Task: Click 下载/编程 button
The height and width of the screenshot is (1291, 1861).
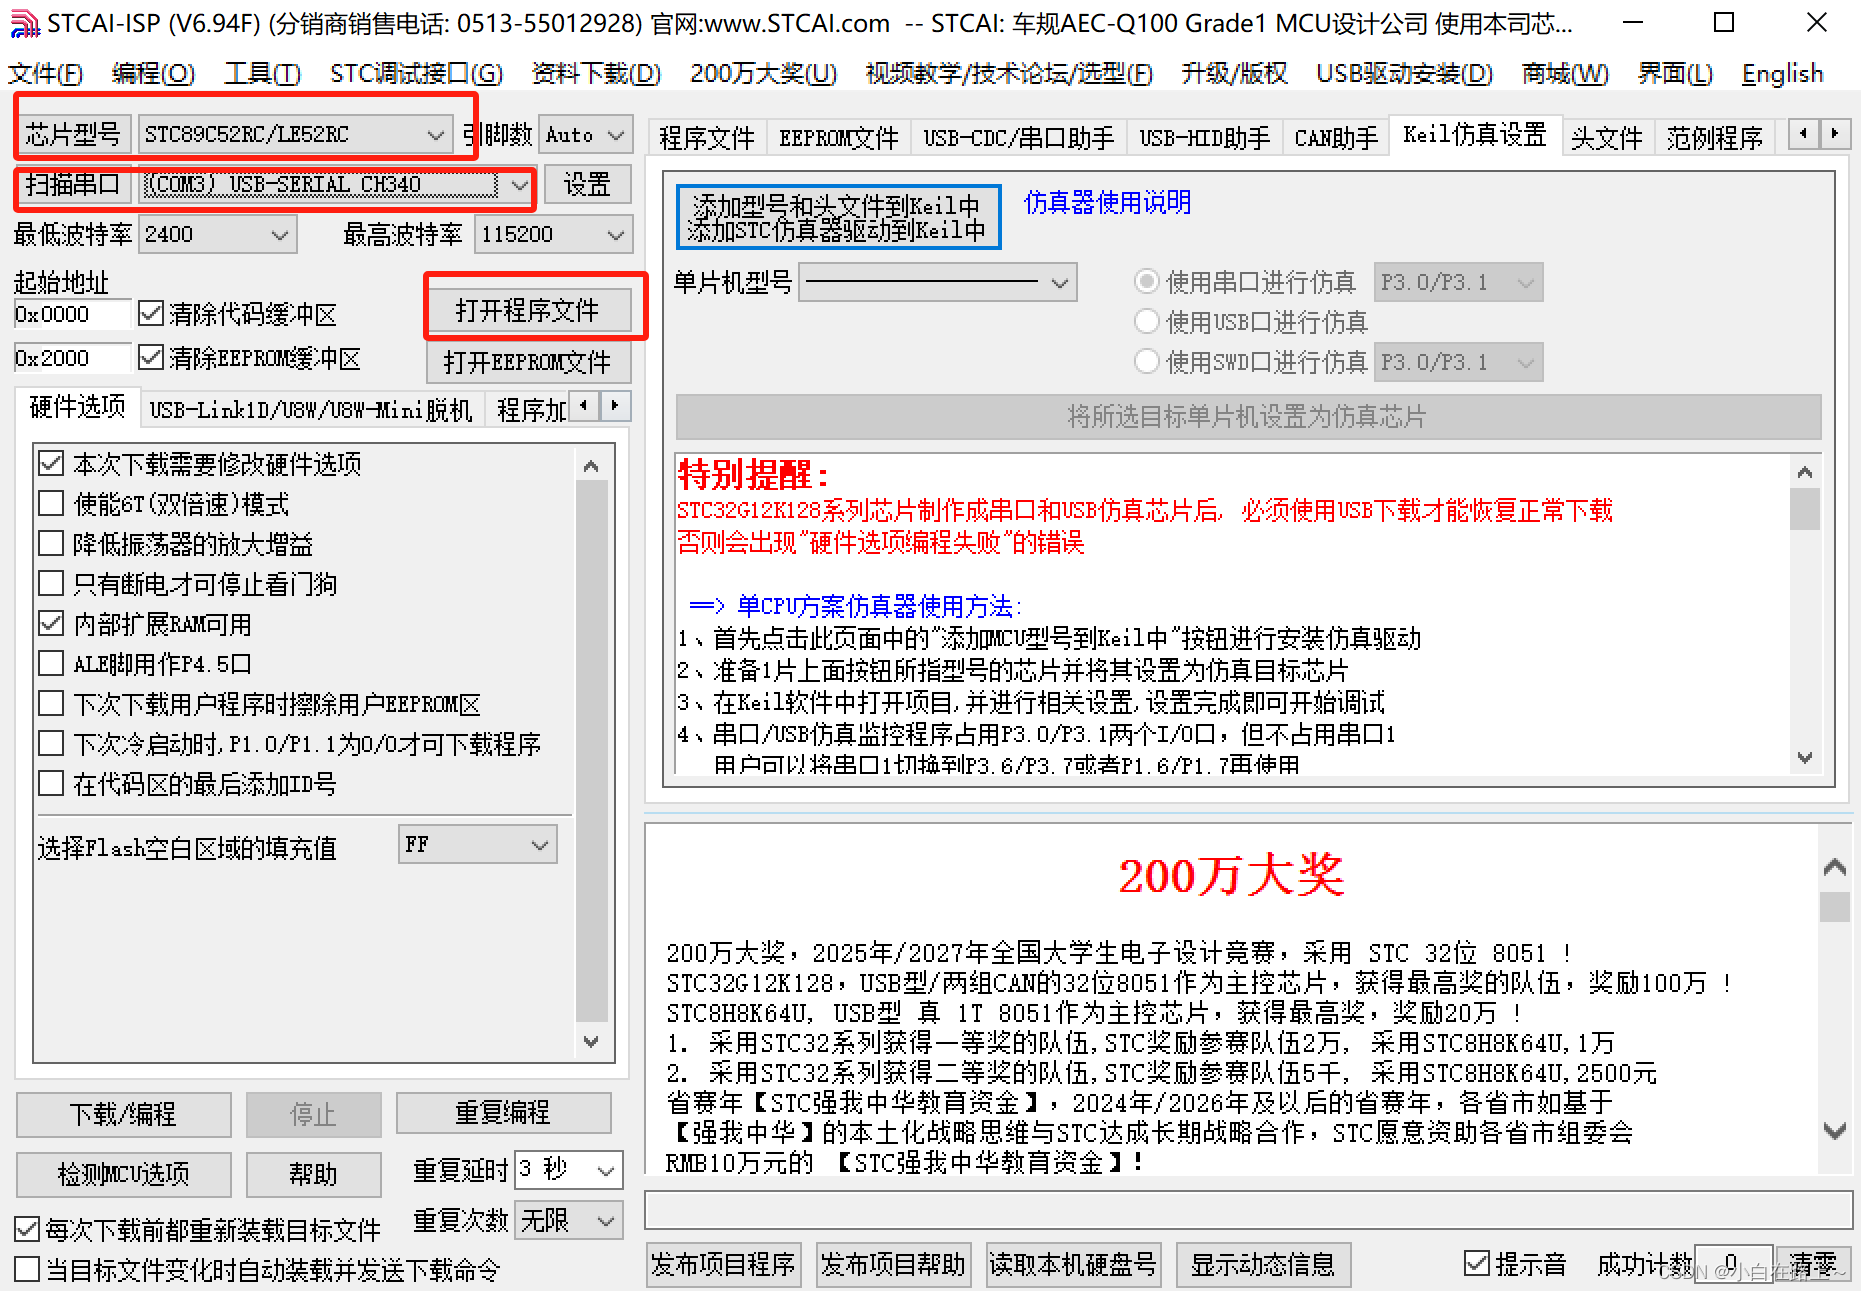Action: pos(124,1114)
